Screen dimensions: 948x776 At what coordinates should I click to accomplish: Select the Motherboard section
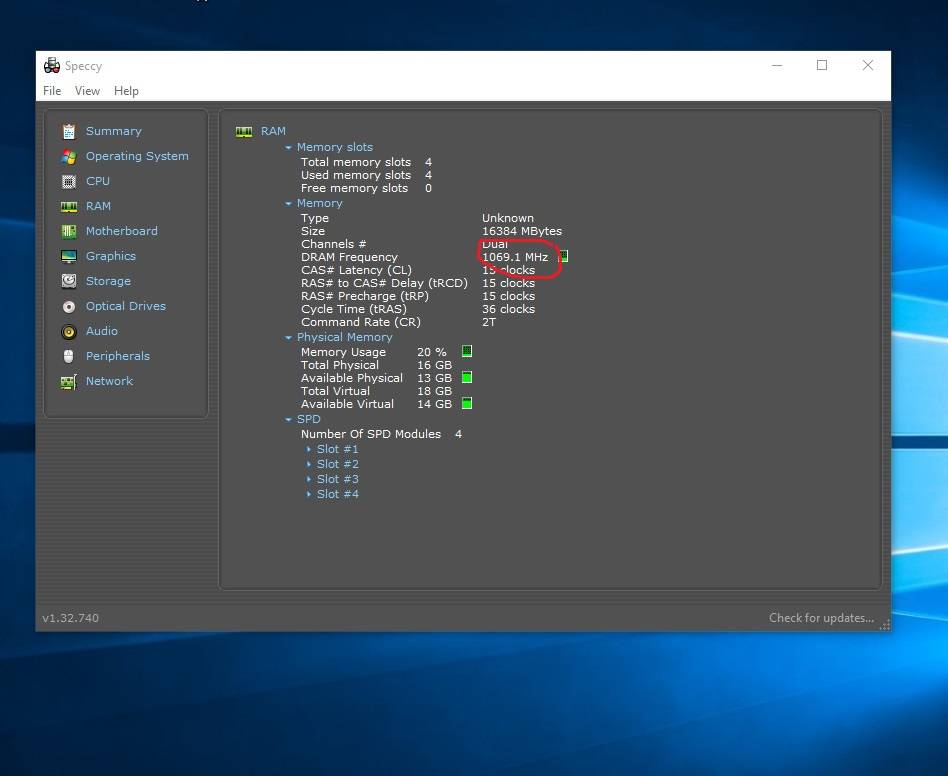[x=122, y=231]
